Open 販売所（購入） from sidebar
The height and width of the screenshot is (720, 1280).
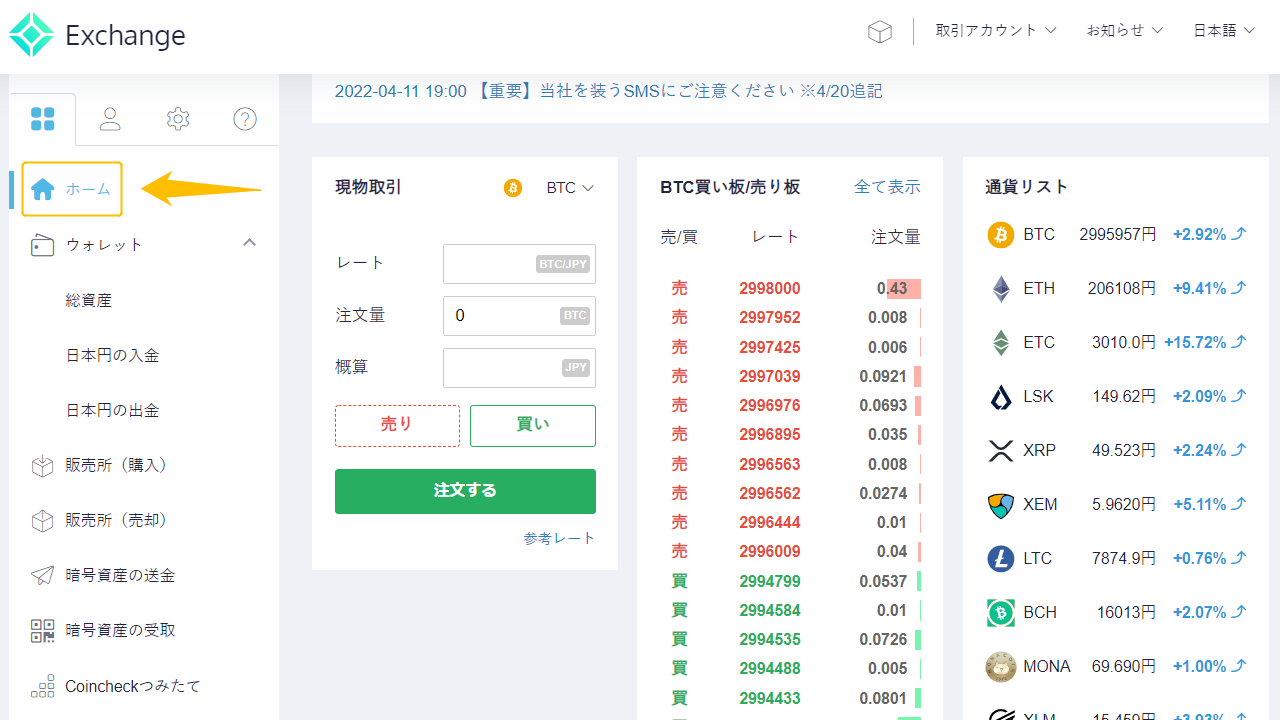click(x=116, y=465)
